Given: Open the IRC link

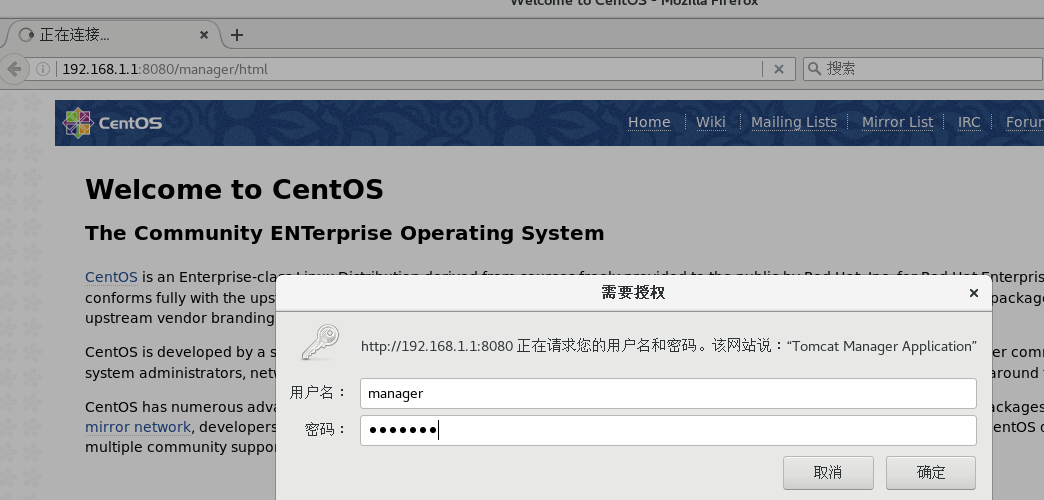Looking at the screenshot, I should point(969,123).
